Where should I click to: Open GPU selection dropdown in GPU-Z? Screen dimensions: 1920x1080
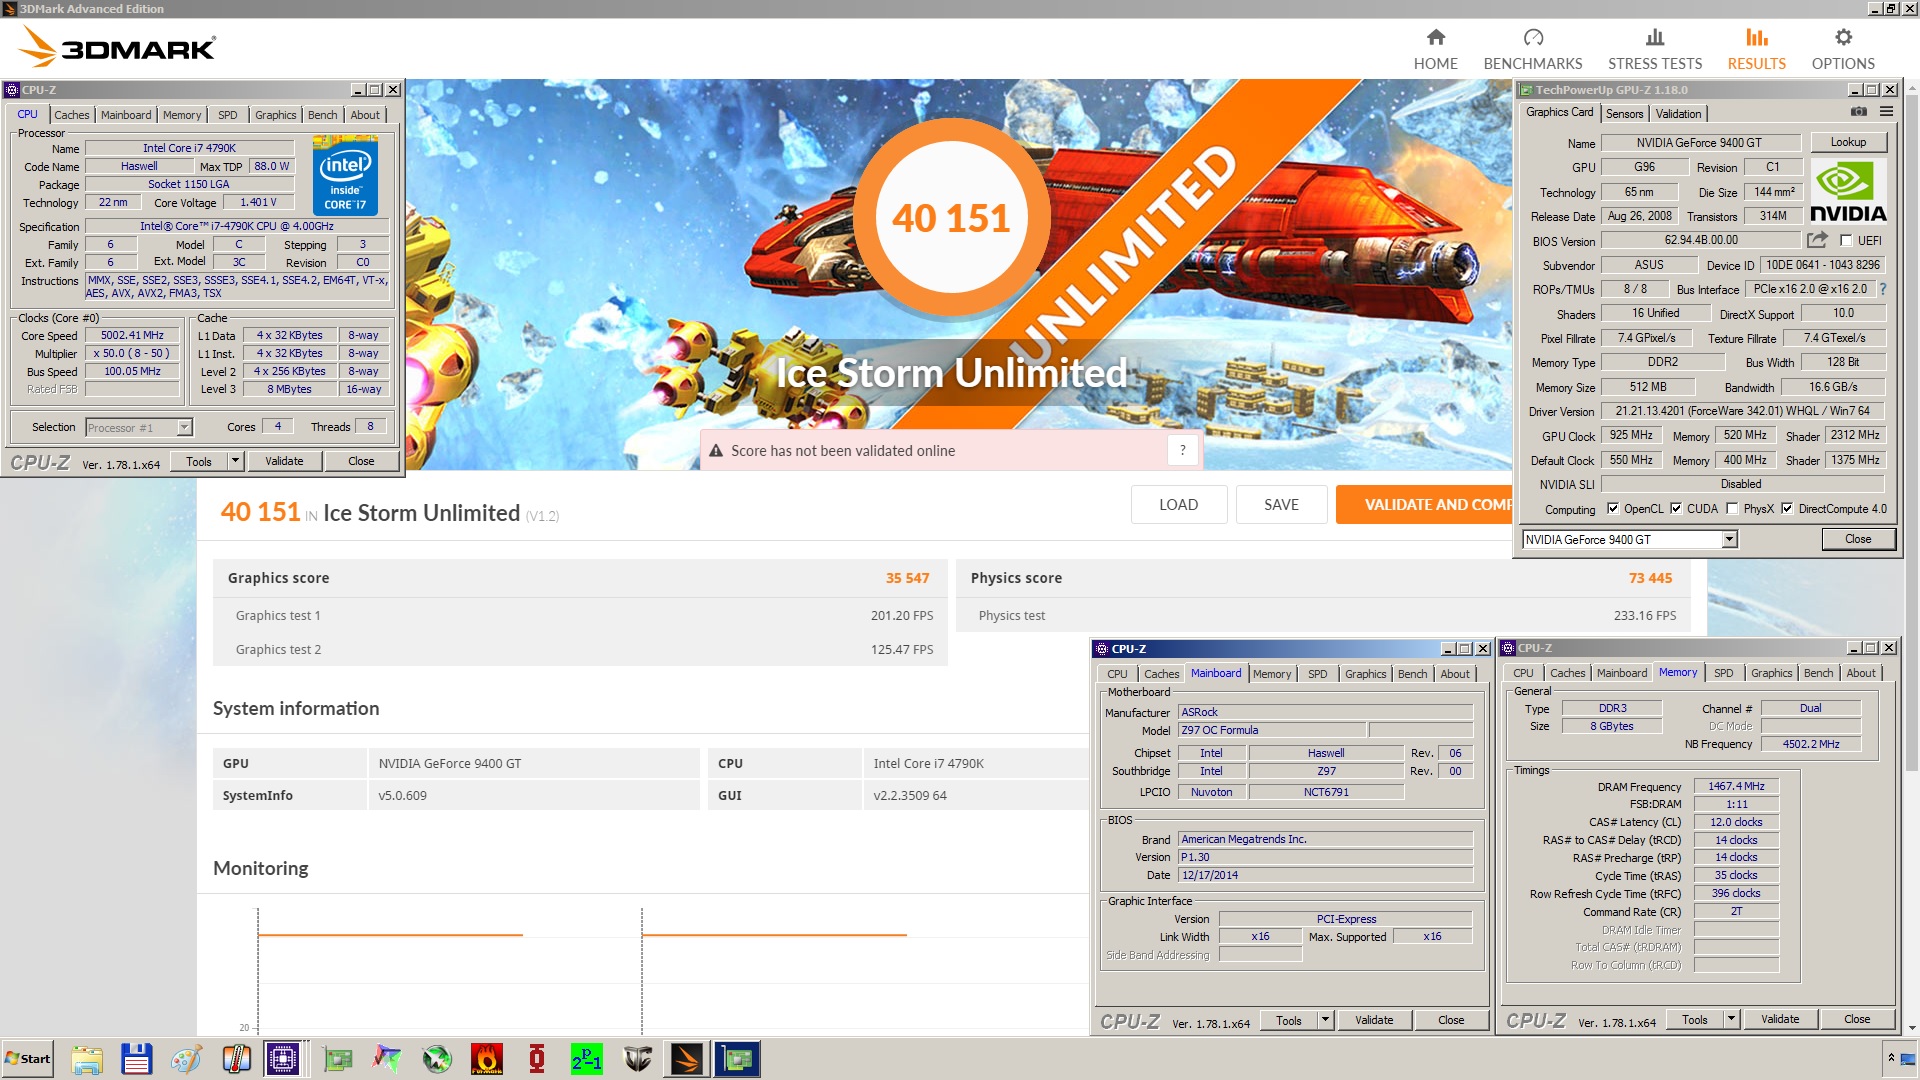(x=1729, y=539)
